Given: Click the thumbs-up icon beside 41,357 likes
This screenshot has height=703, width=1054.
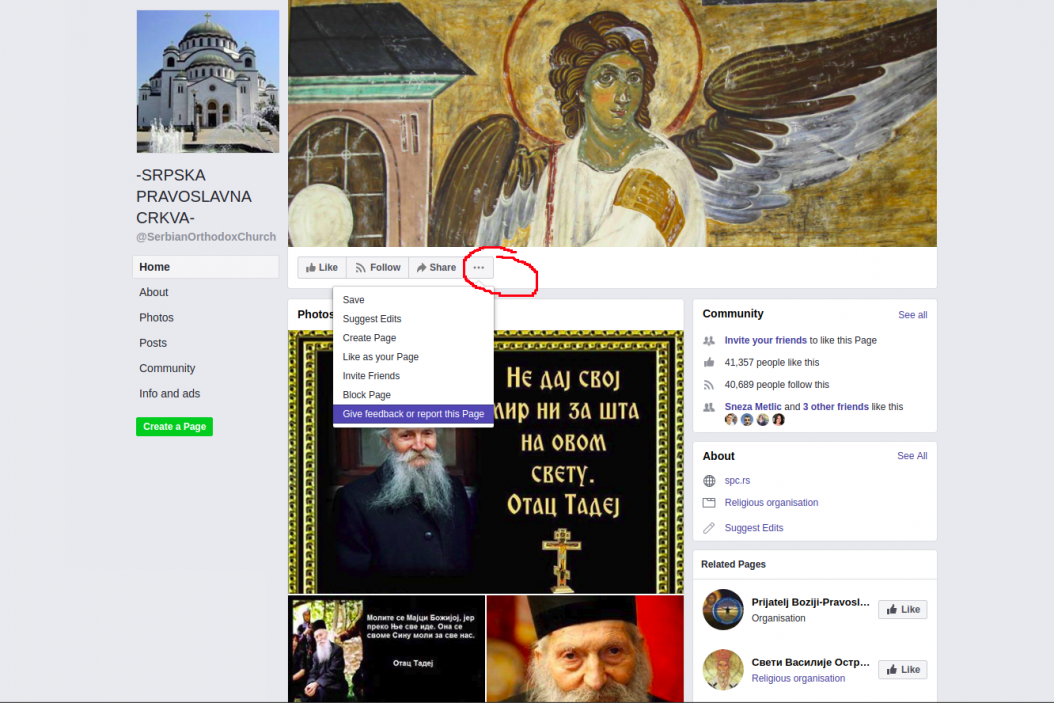Looking at the screenshot, I should (x=708, y=362).
